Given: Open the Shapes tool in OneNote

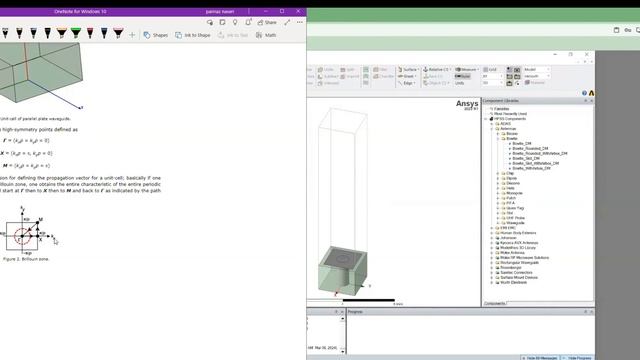Looking at the screenshot, I should click(156, 35).
